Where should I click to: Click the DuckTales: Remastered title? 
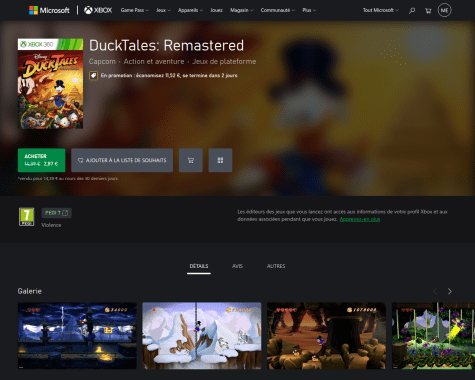(x=166, y=46)
